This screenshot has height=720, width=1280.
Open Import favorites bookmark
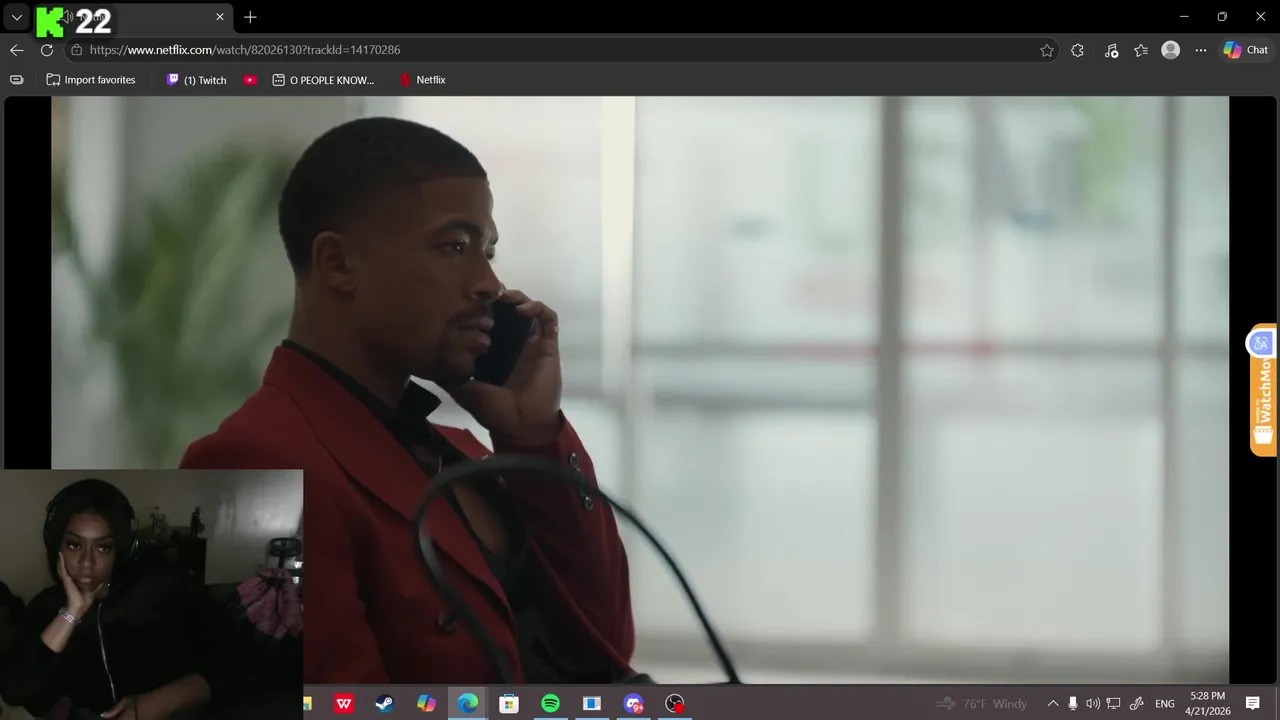click(91, 80)
